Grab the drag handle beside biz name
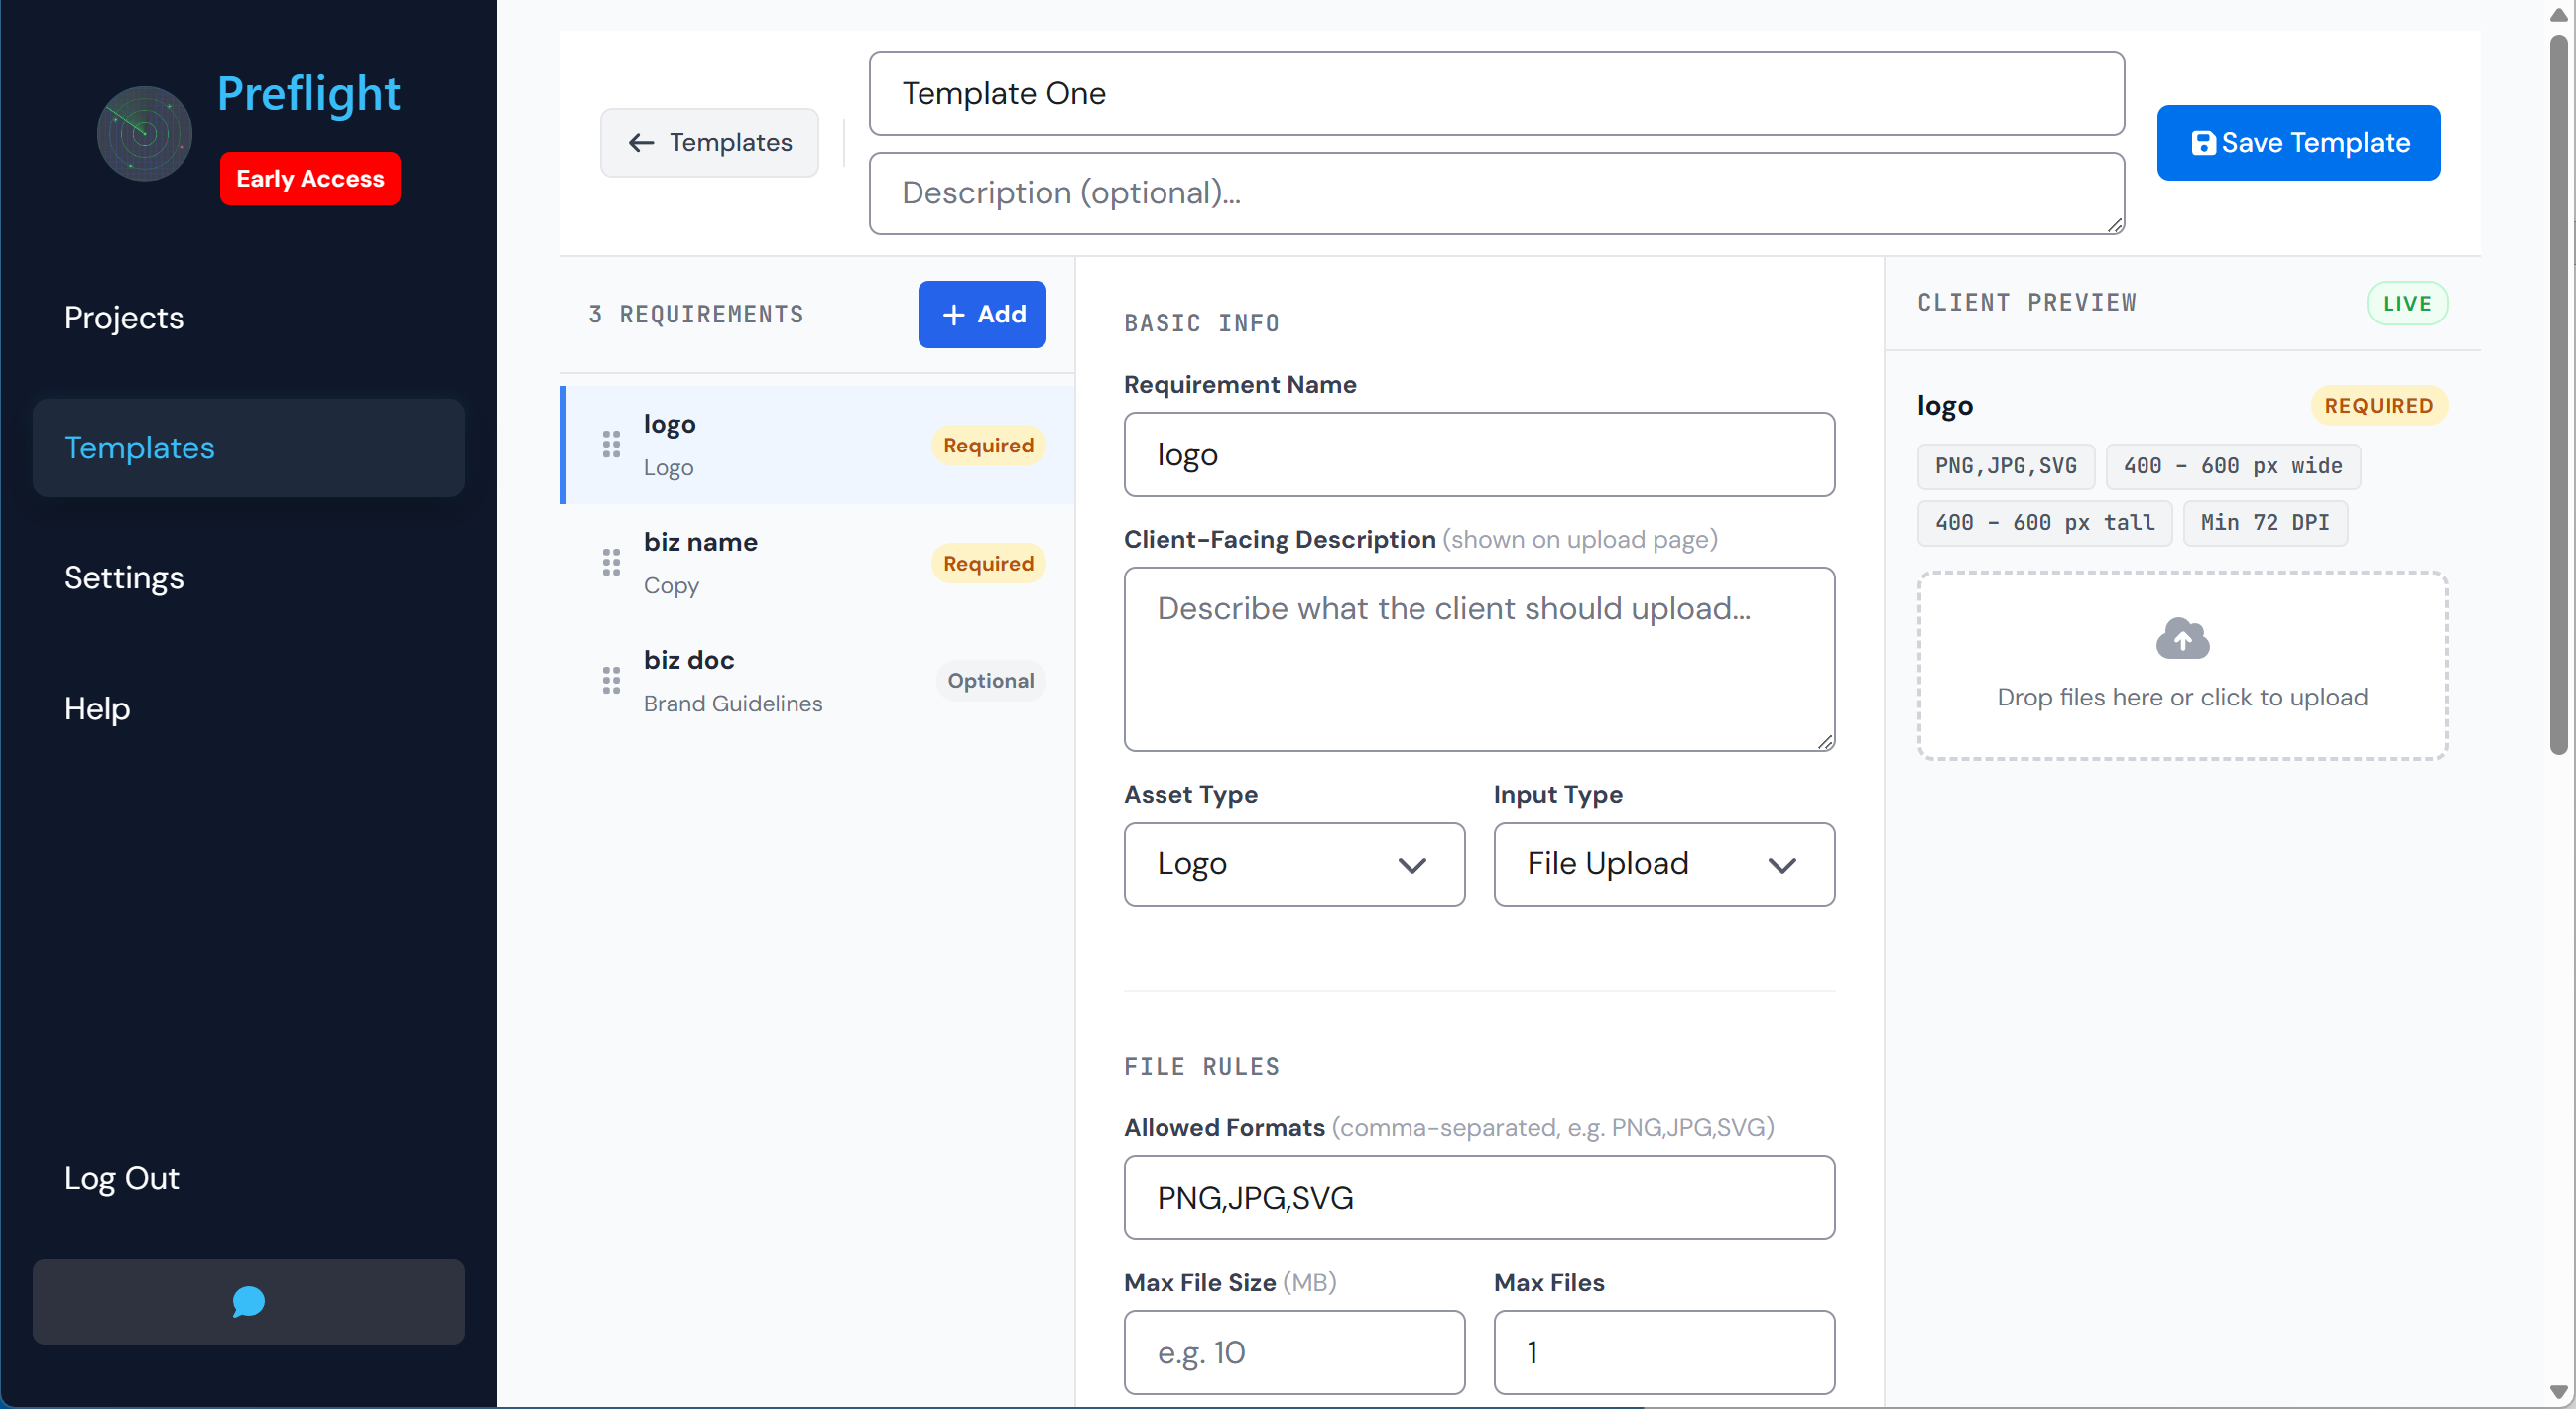This screenshot has height=1409, width=2576. point(613,563)
